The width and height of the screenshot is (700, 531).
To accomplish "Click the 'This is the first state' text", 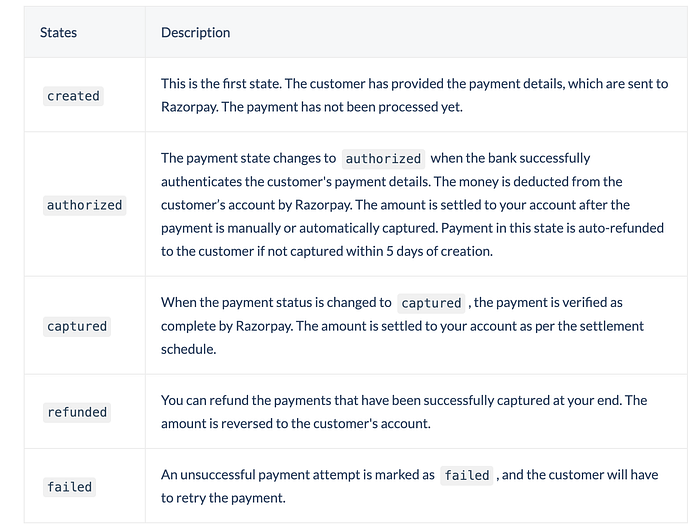I will (221, 84).
